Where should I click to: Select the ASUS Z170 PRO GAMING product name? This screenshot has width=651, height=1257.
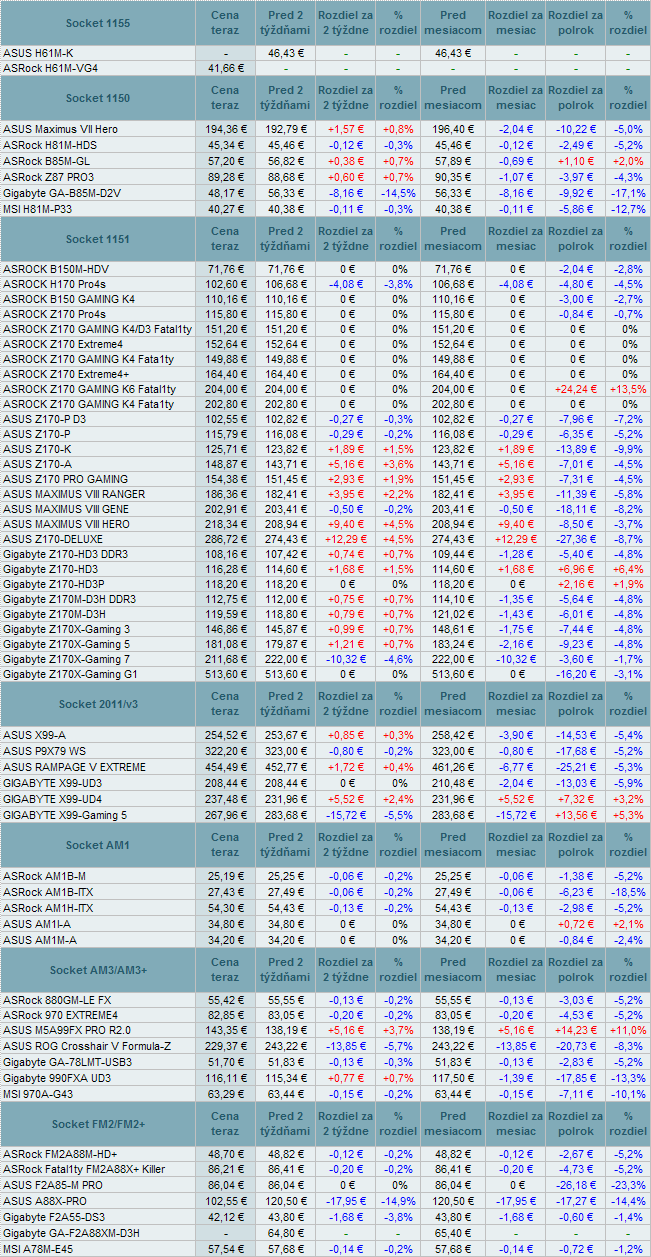click(65, 479)
